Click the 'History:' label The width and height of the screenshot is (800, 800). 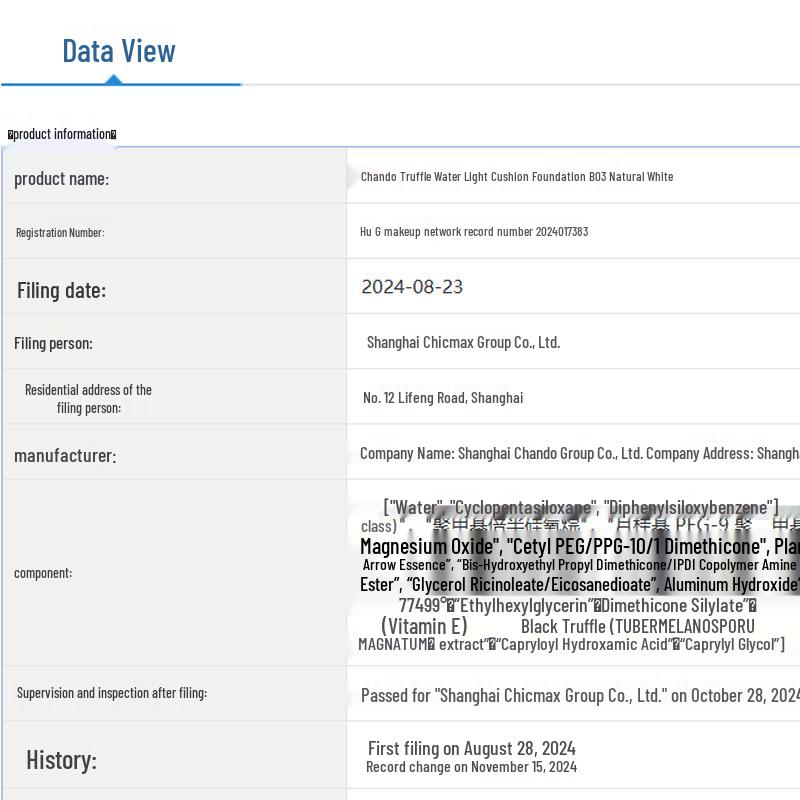coord(61,760)
